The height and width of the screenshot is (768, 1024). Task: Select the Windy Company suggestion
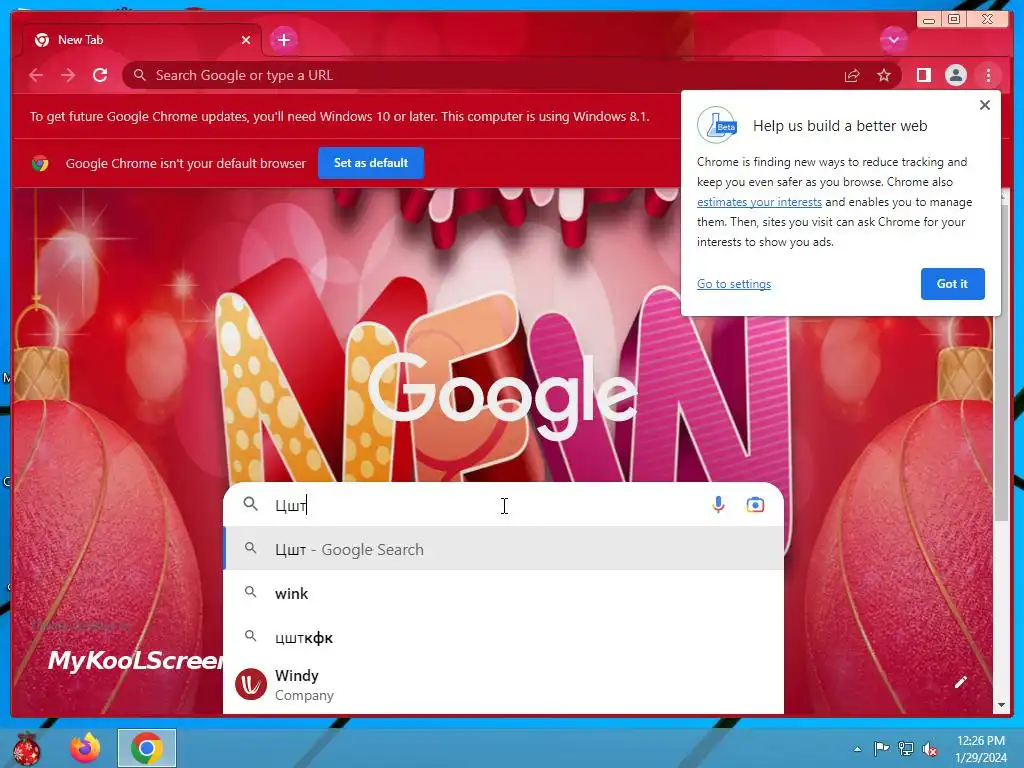(503, 684)
